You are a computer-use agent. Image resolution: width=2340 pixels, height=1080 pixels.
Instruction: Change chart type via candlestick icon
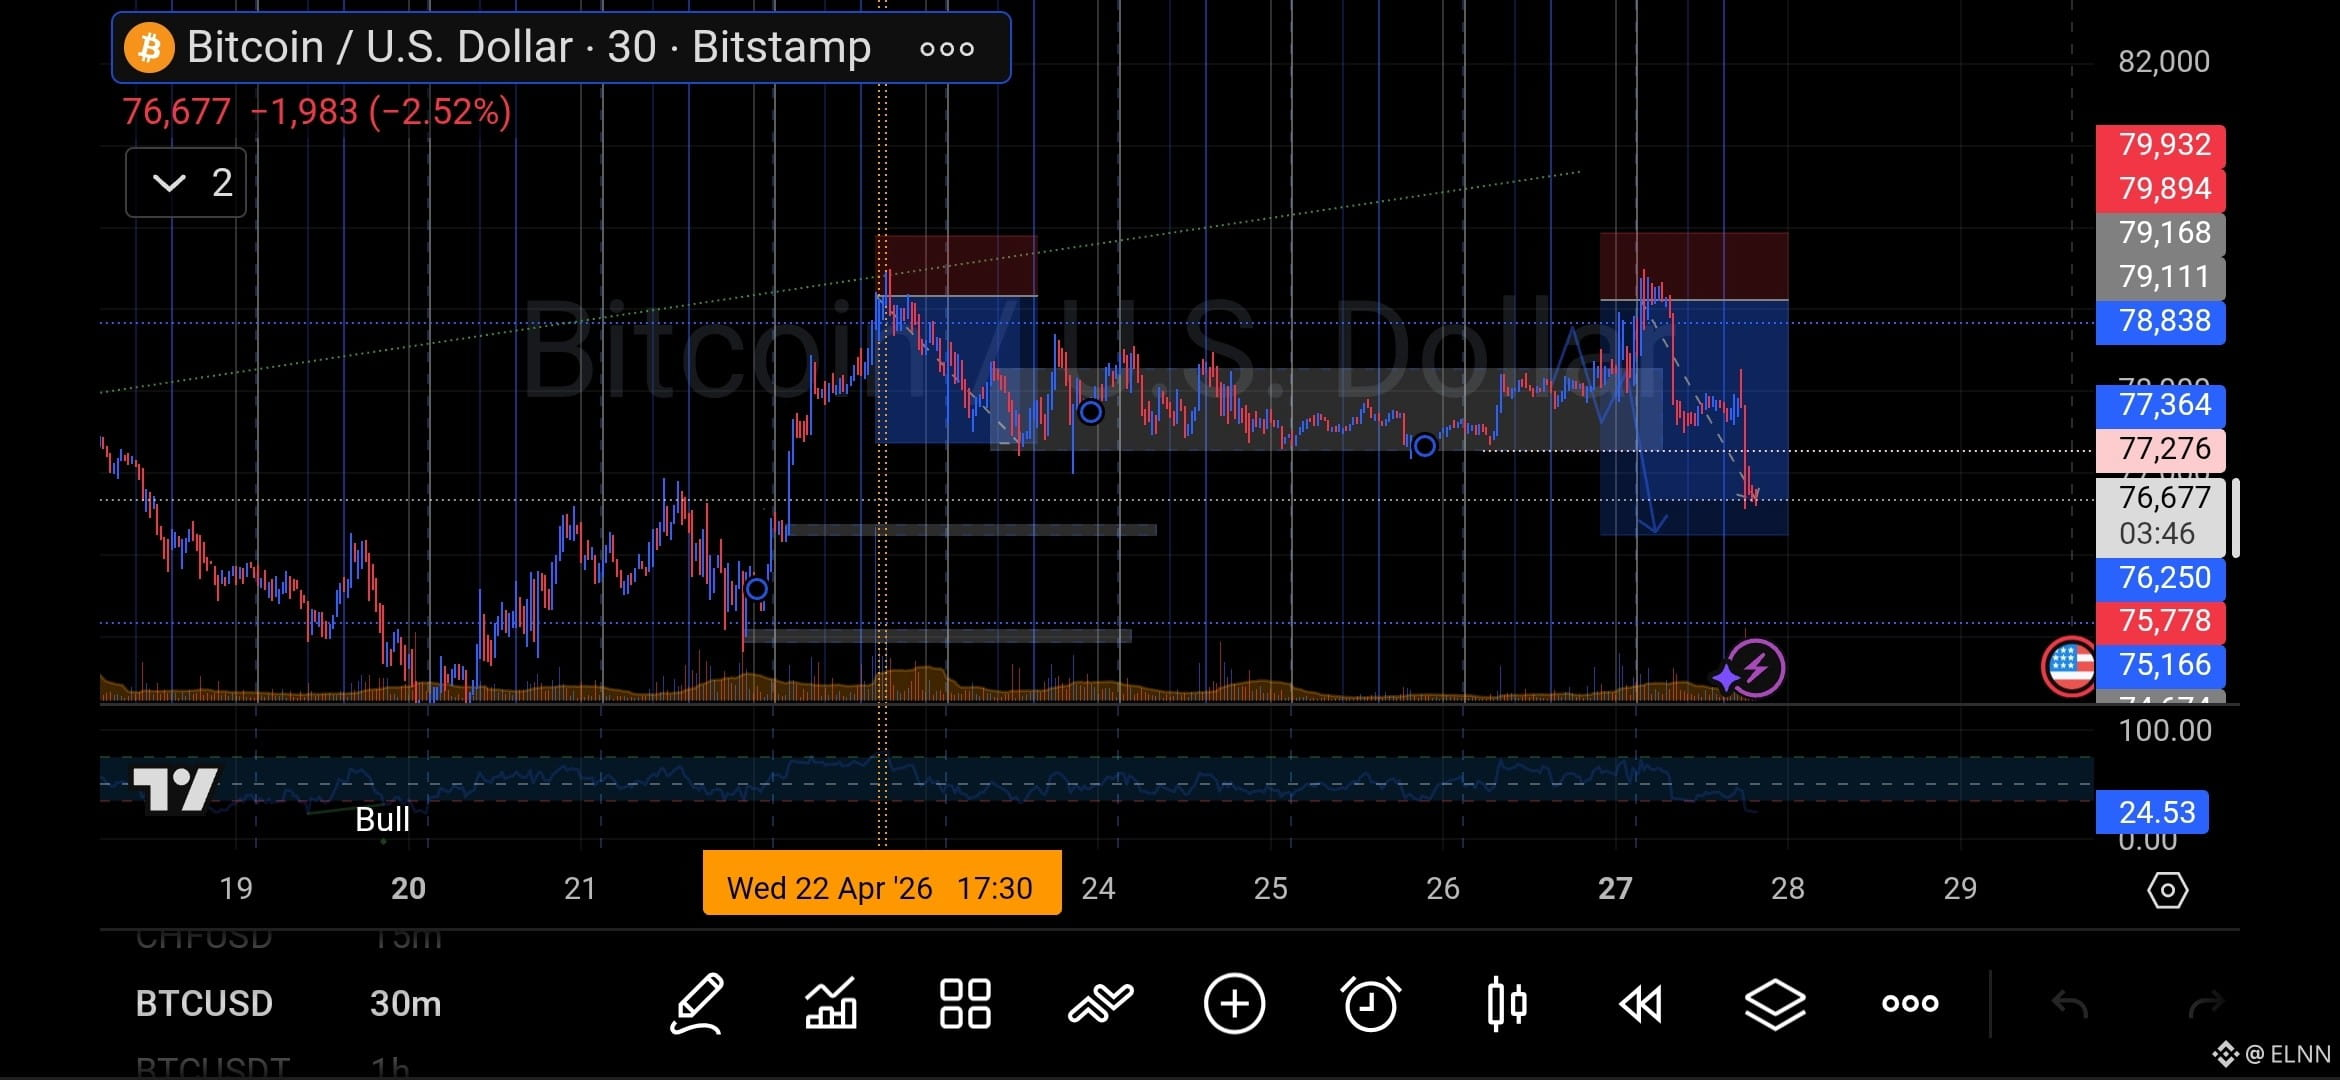[1506, 1003]
